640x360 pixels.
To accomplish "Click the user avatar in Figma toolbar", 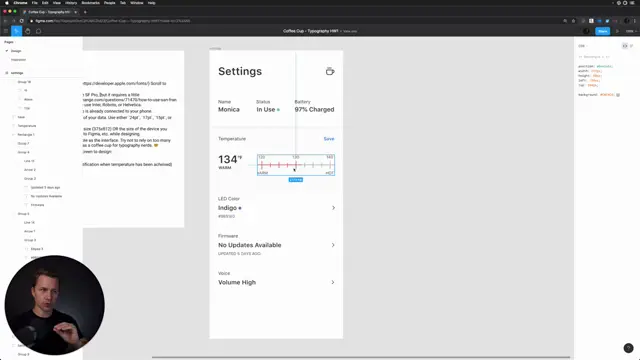I will click(586, 31).
